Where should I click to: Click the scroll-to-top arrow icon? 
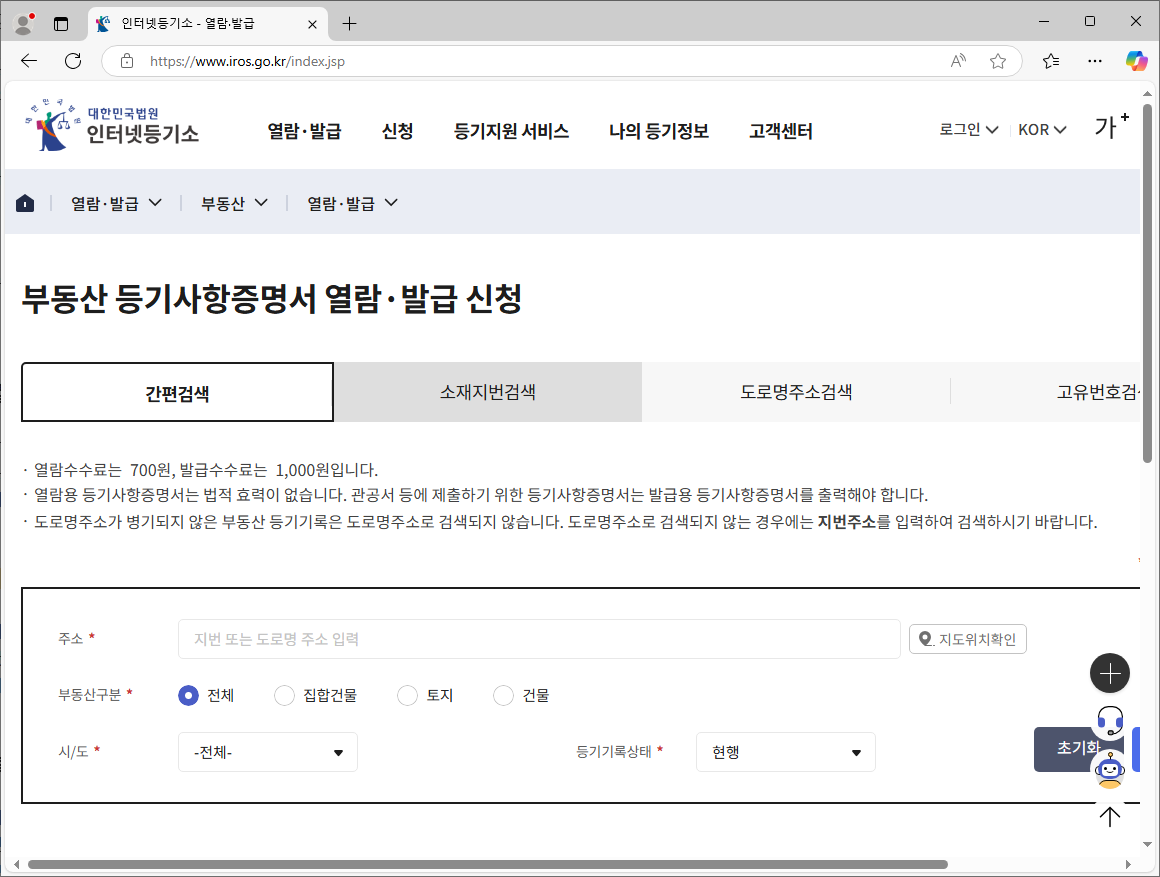click(1109, 817)
